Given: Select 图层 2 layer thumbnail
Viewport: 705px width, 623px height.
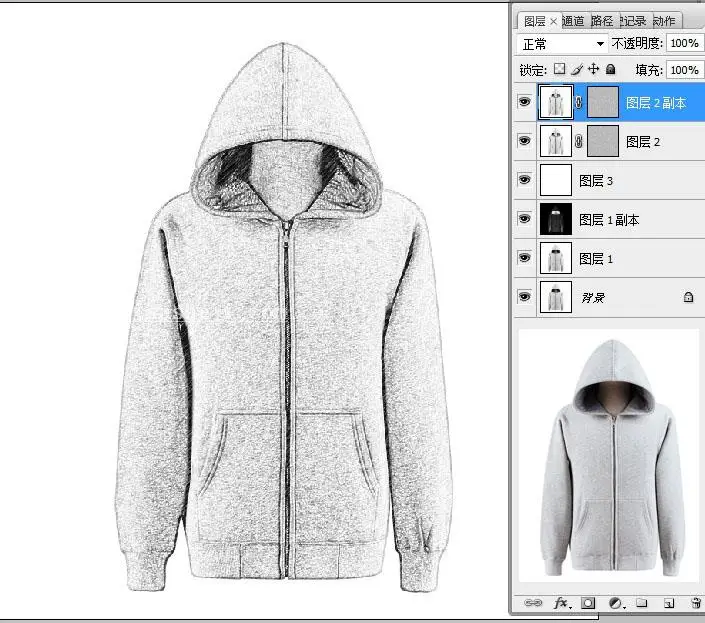Looking at the screenshot, I should (556, 141).
